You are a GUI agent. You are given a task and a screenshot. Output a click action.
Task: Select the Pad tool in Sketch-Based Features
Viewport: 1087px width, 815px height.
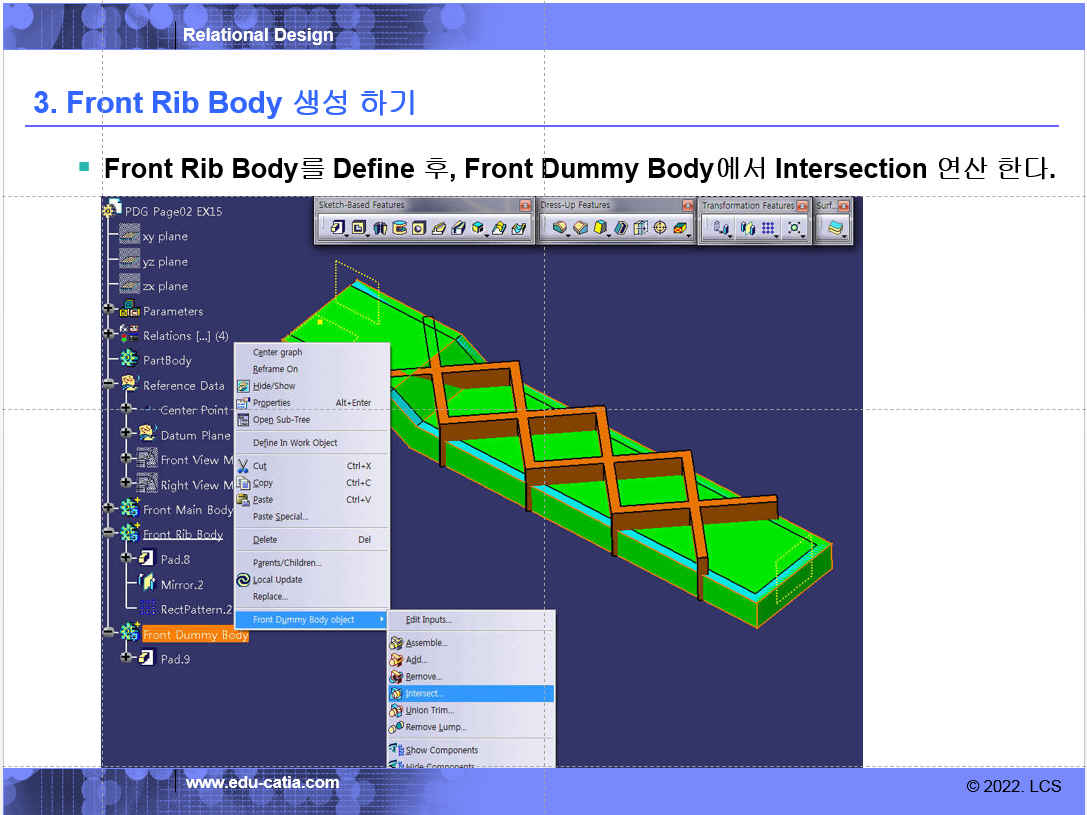click(337, 228)
